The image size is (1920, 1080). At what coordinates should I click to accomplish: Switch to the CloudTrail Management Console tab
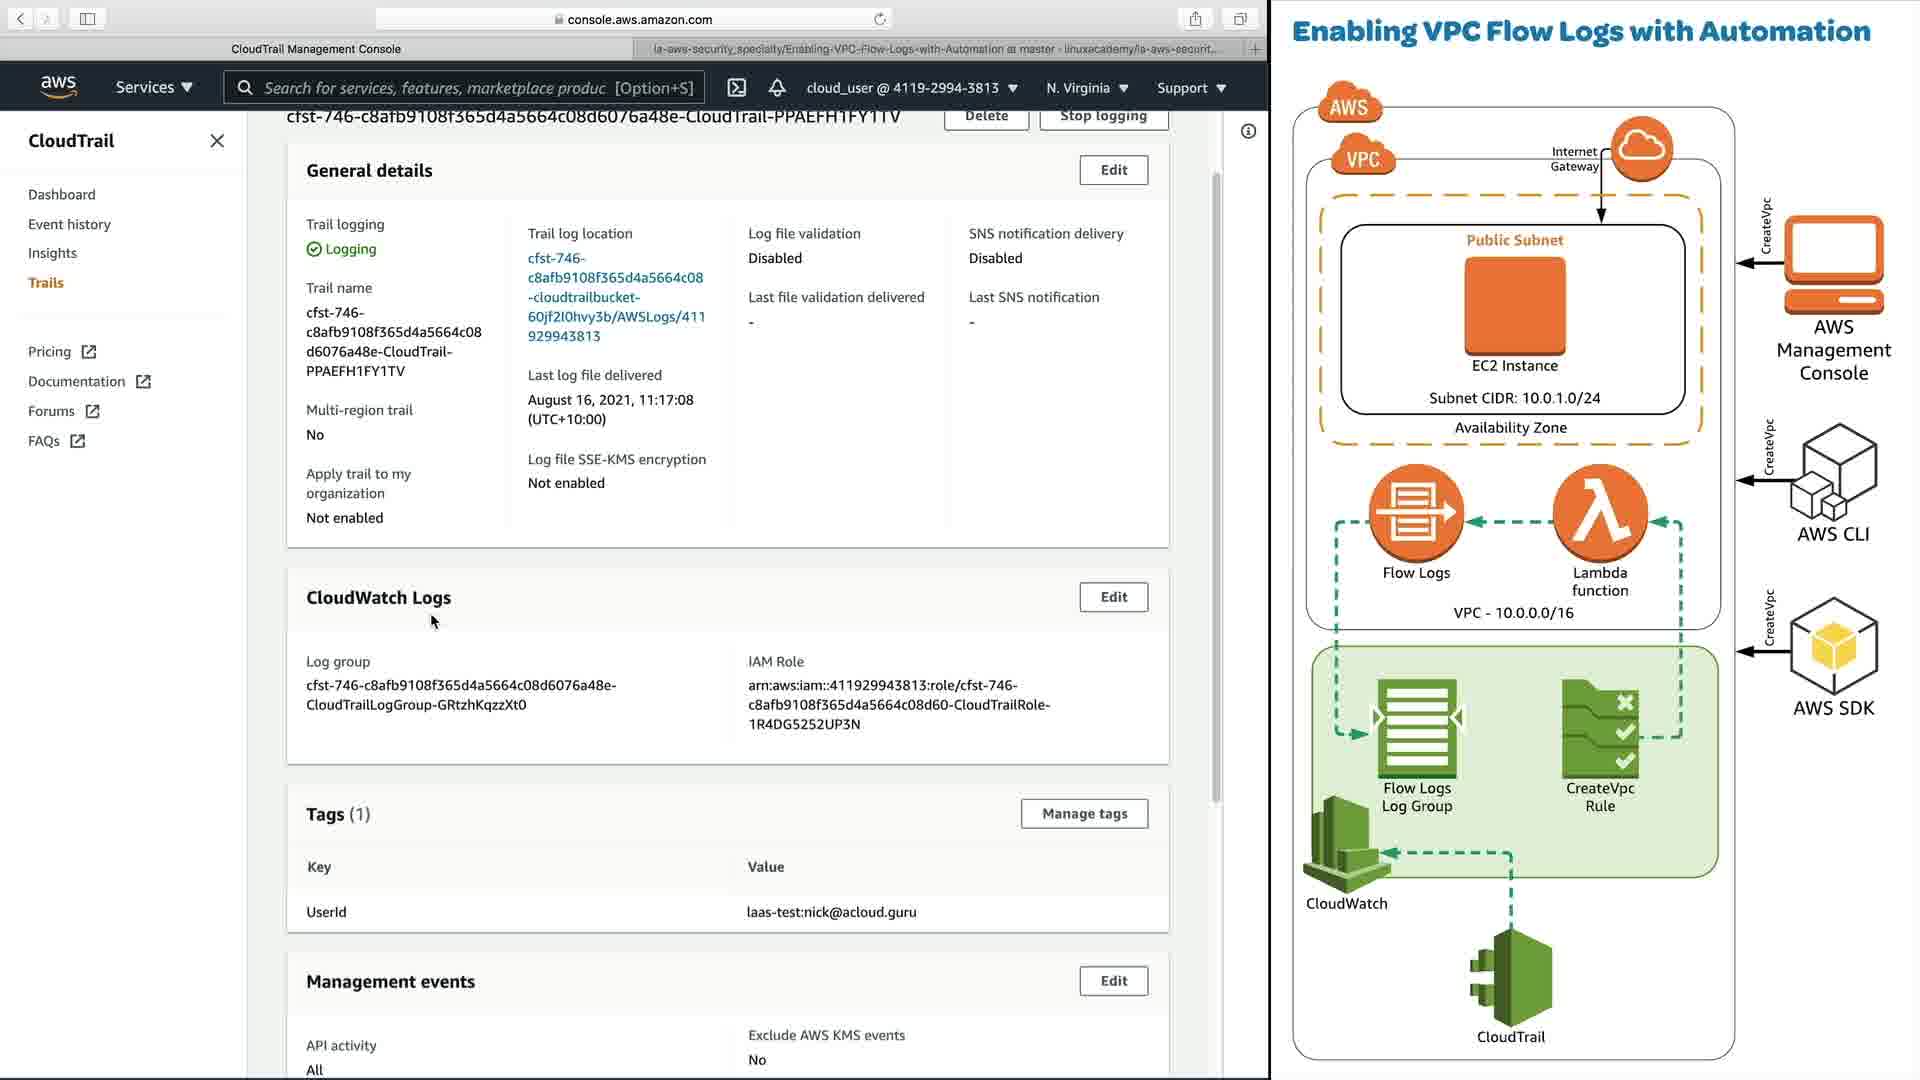click(316, 48)
